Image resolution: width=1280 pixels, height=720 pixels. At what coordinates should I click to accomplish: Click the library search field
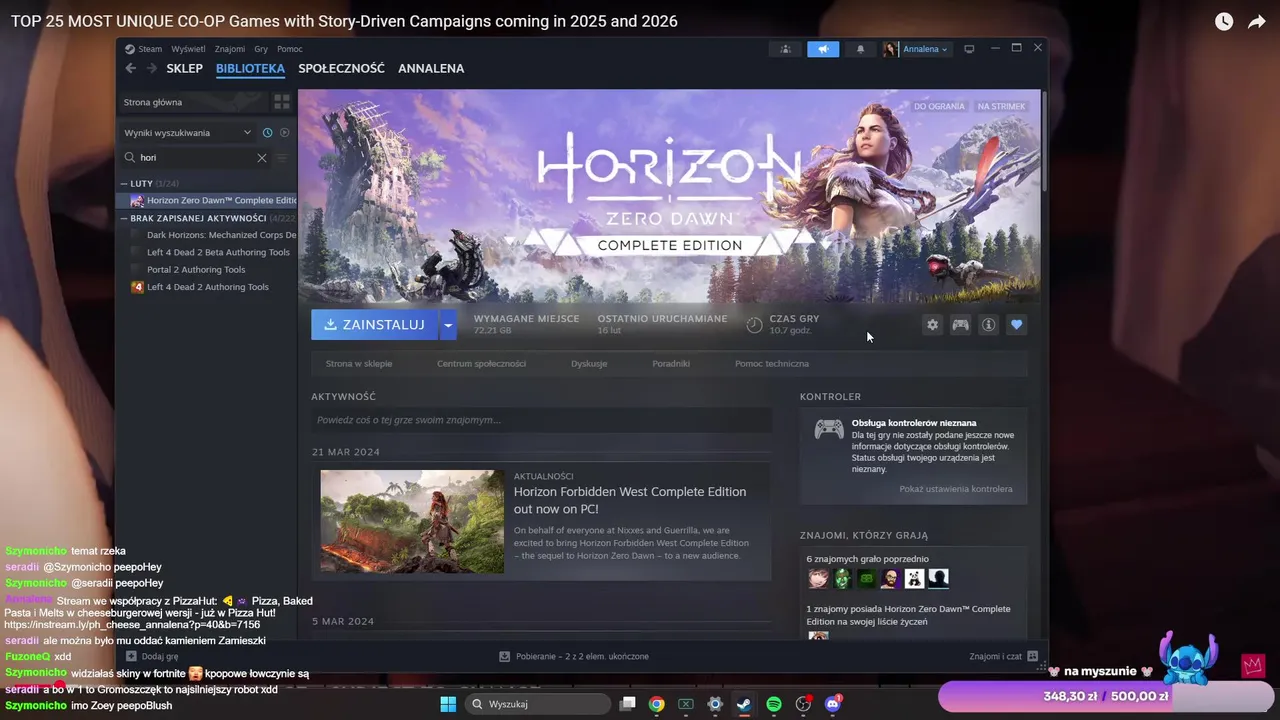tap(196, 158)
